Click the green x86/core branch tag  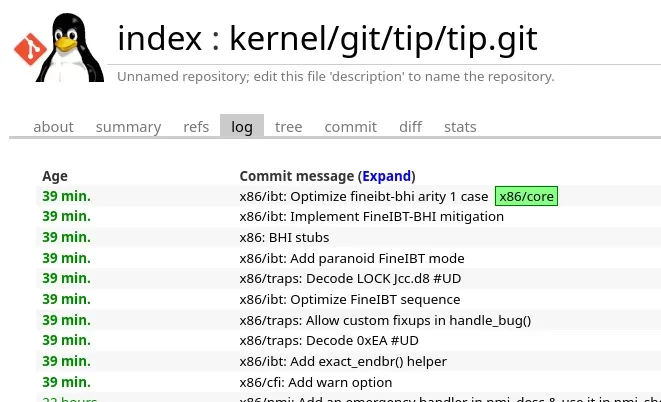(526, 196)
